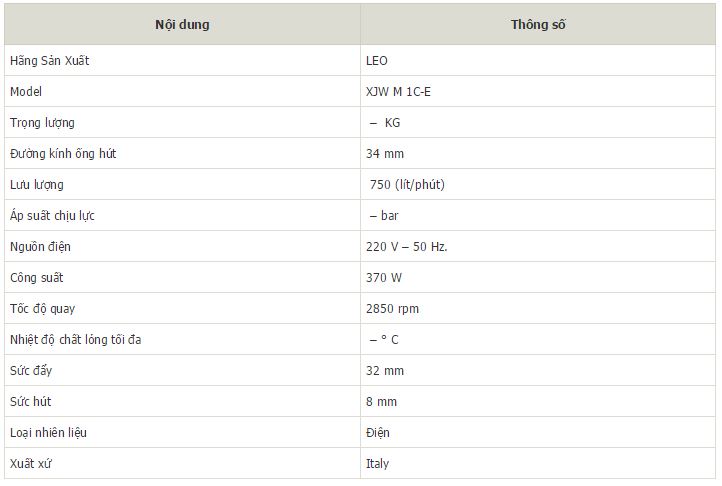Click the XJW M 1C-E model value
Image resolution: width=722 pixels, height=486 pixels.
coord(398,92)
